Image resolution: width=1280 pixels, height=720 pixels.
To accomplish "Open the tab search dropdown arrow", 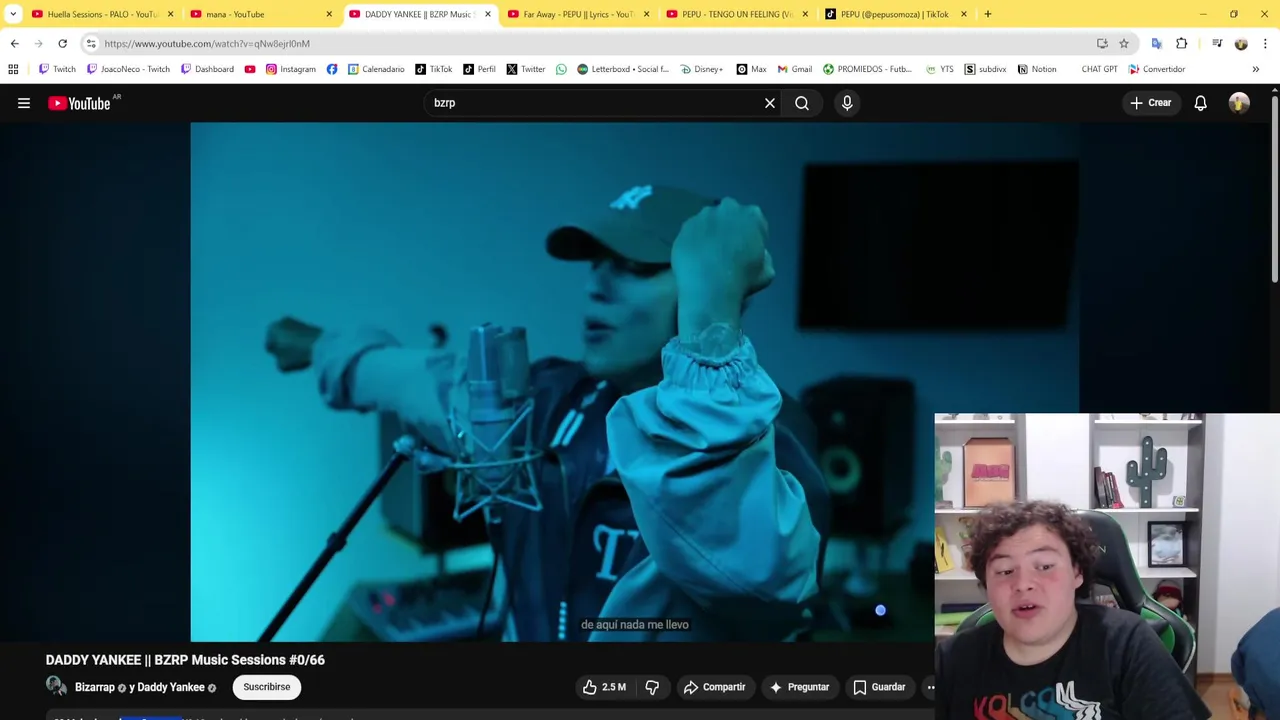I will [13, 14].
